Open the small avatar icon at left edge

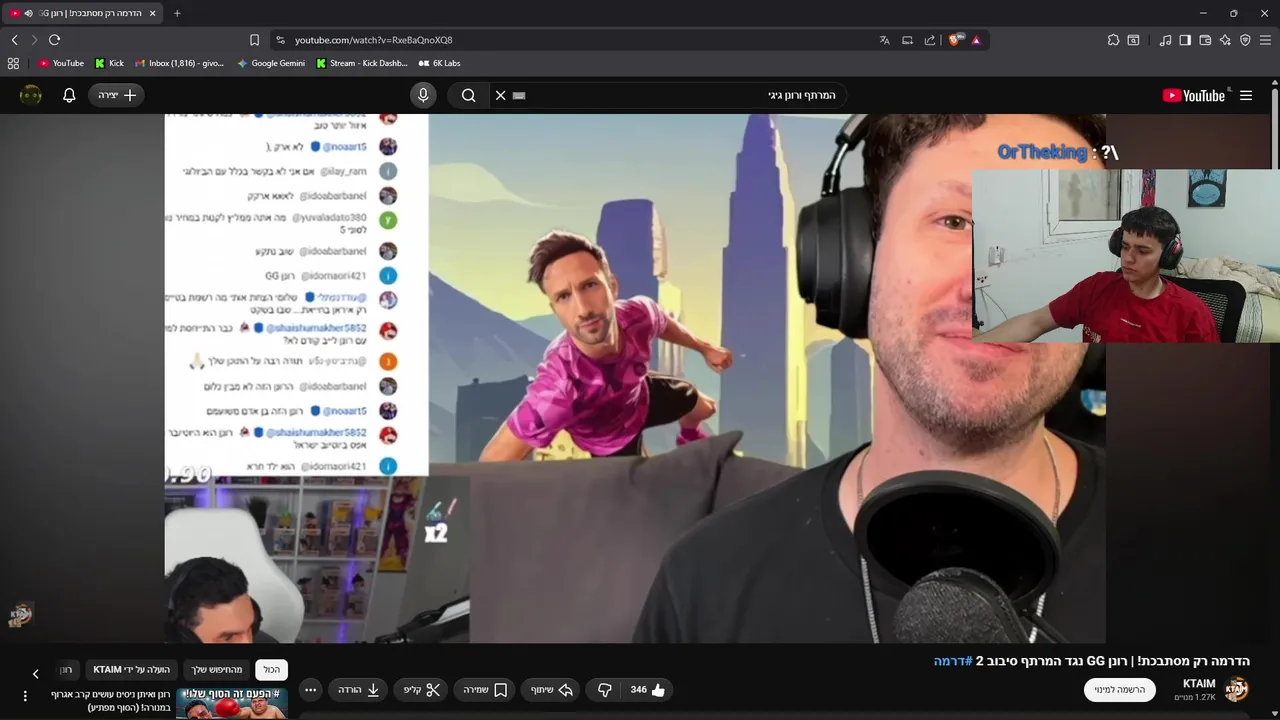coord(20,614)
